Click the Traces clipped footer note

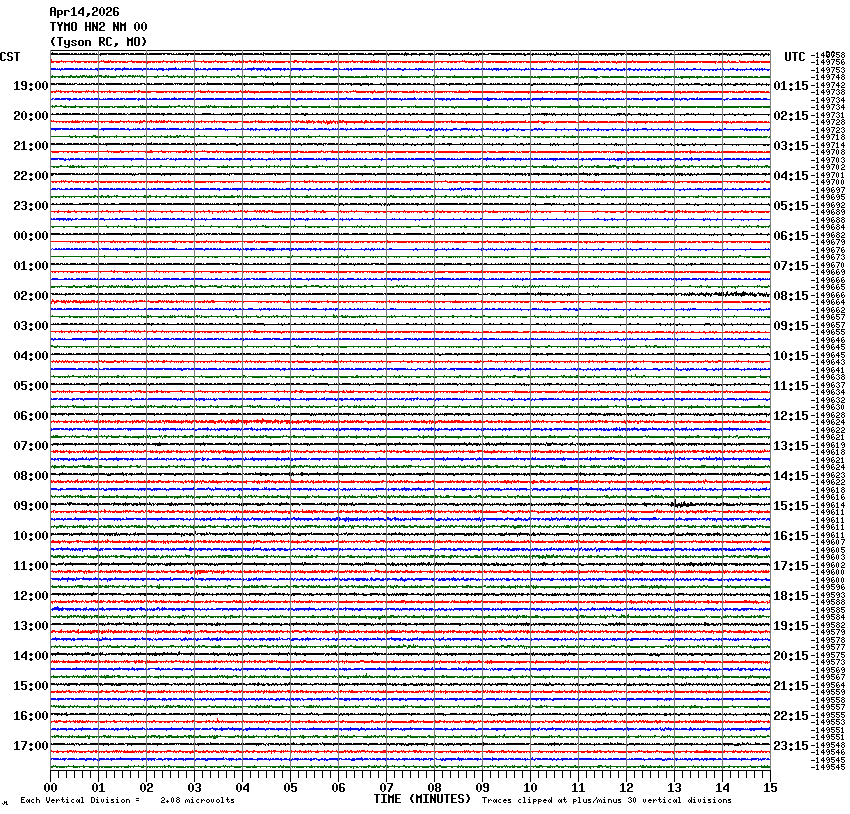click(606, 800)
